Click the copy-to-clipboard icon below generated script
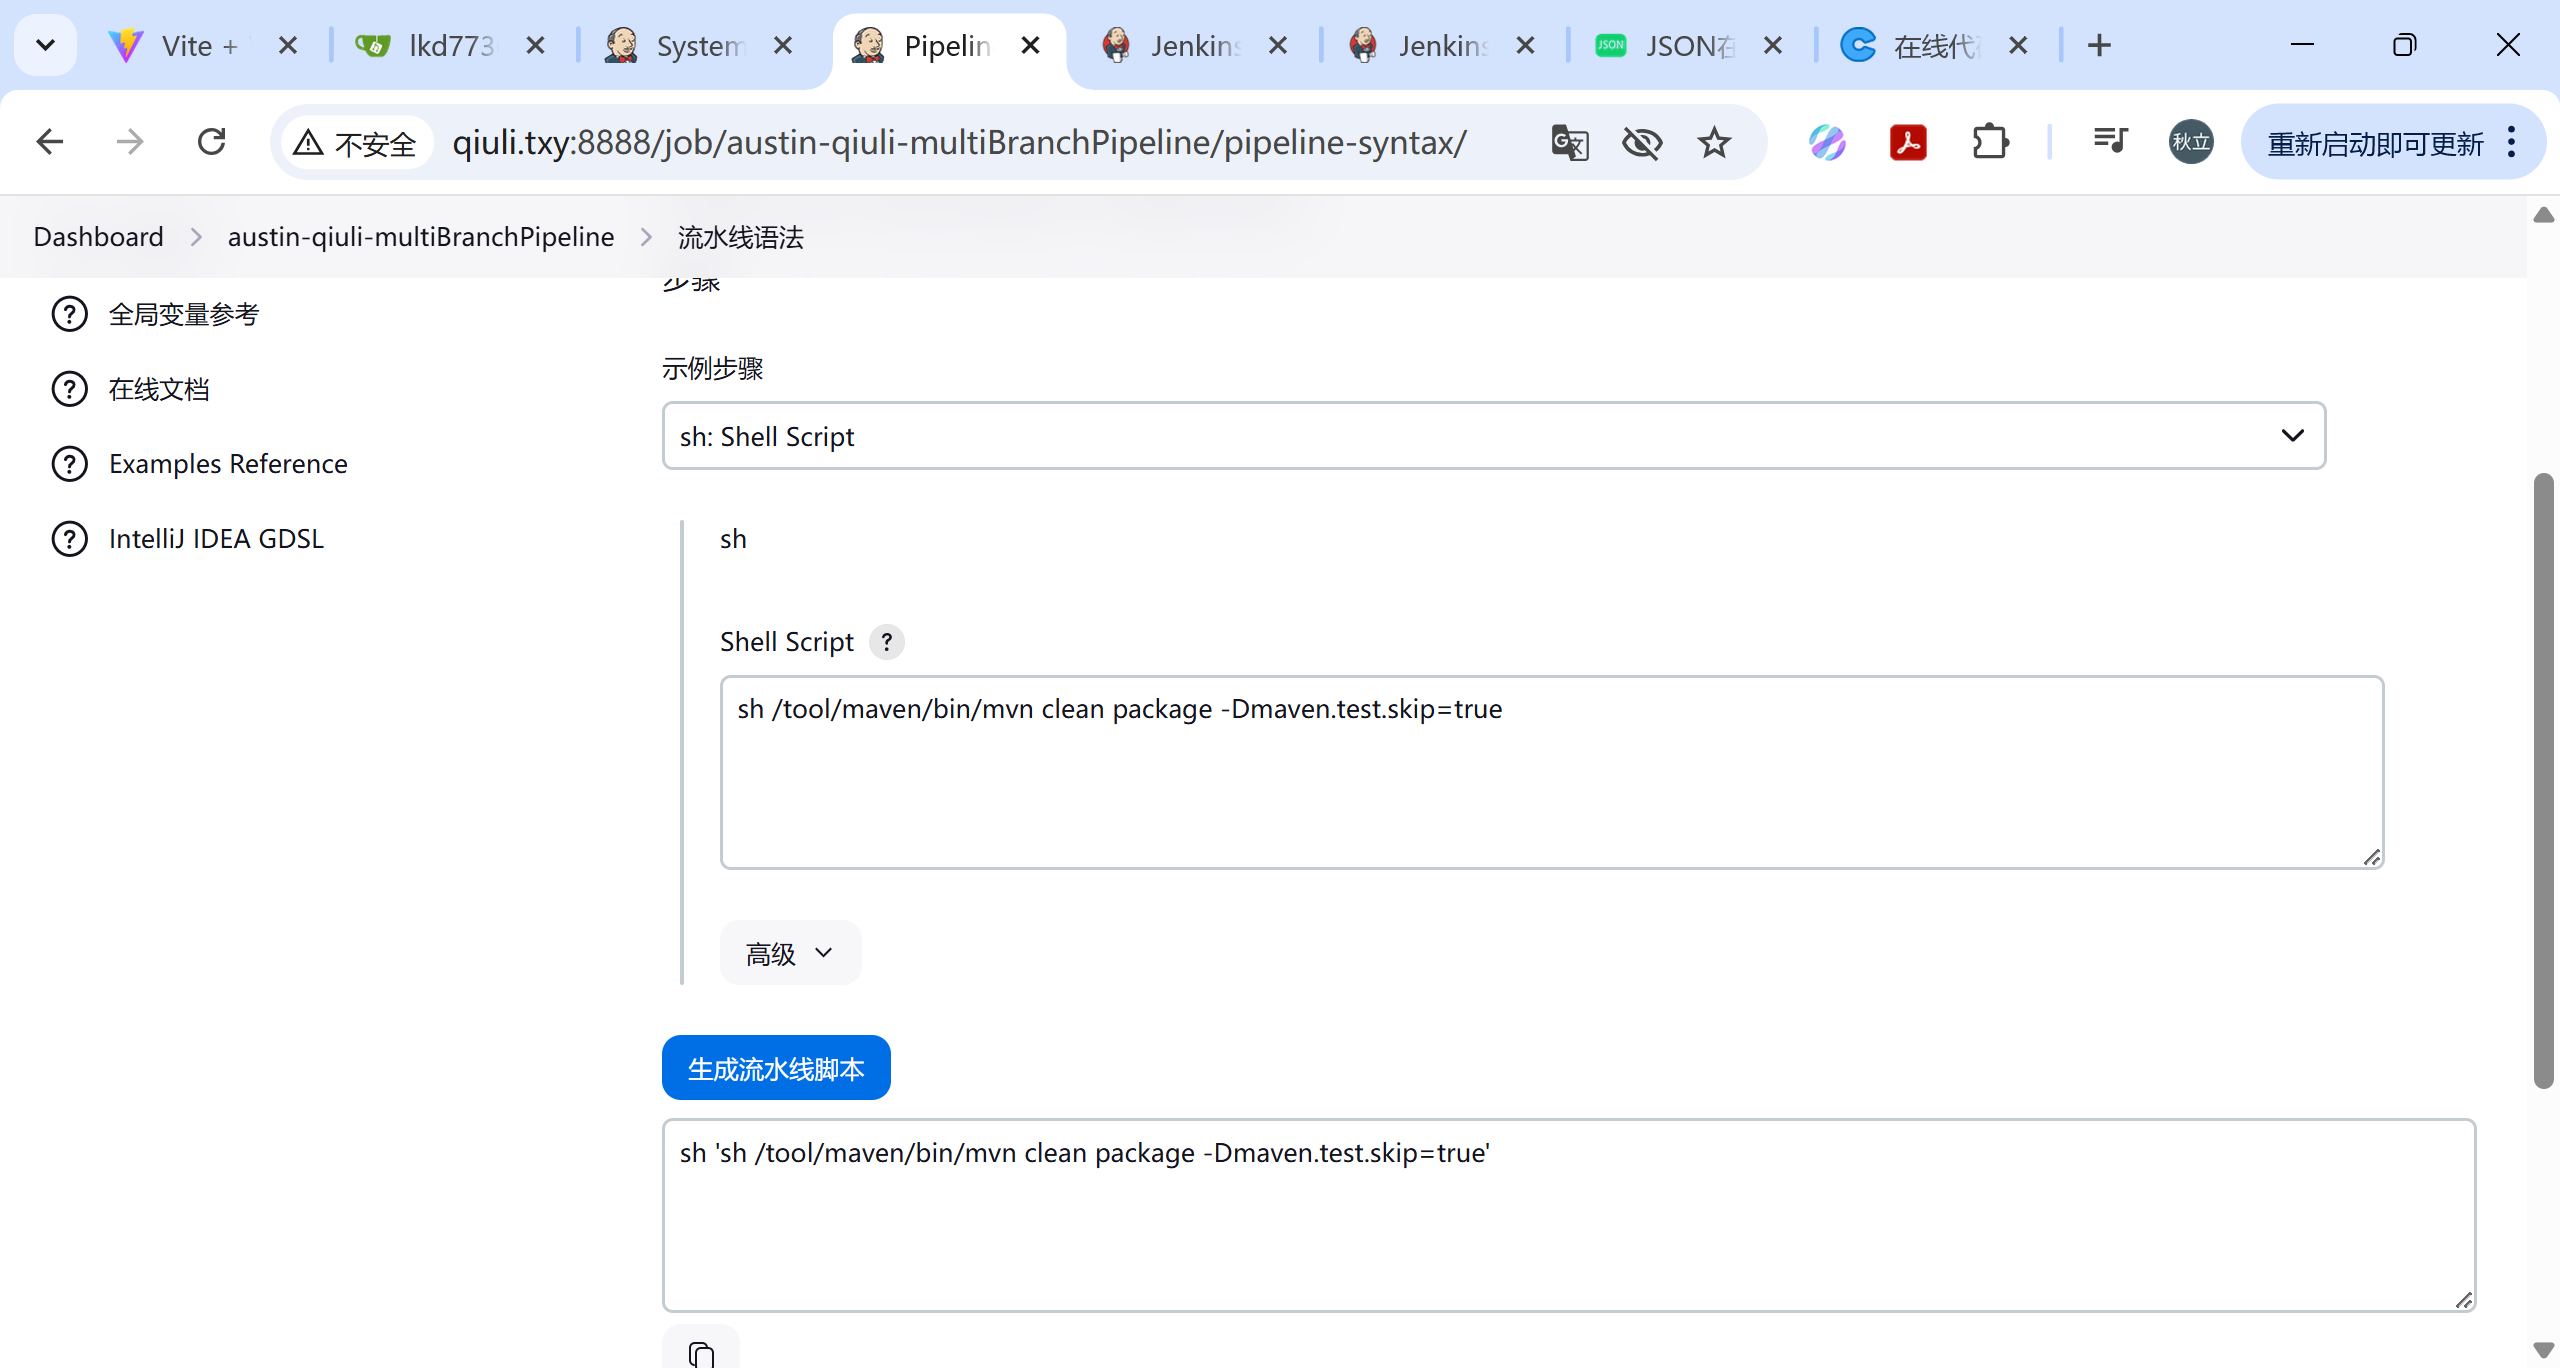Screen dimensions: 2560x1368 (x=701, y=1352)
